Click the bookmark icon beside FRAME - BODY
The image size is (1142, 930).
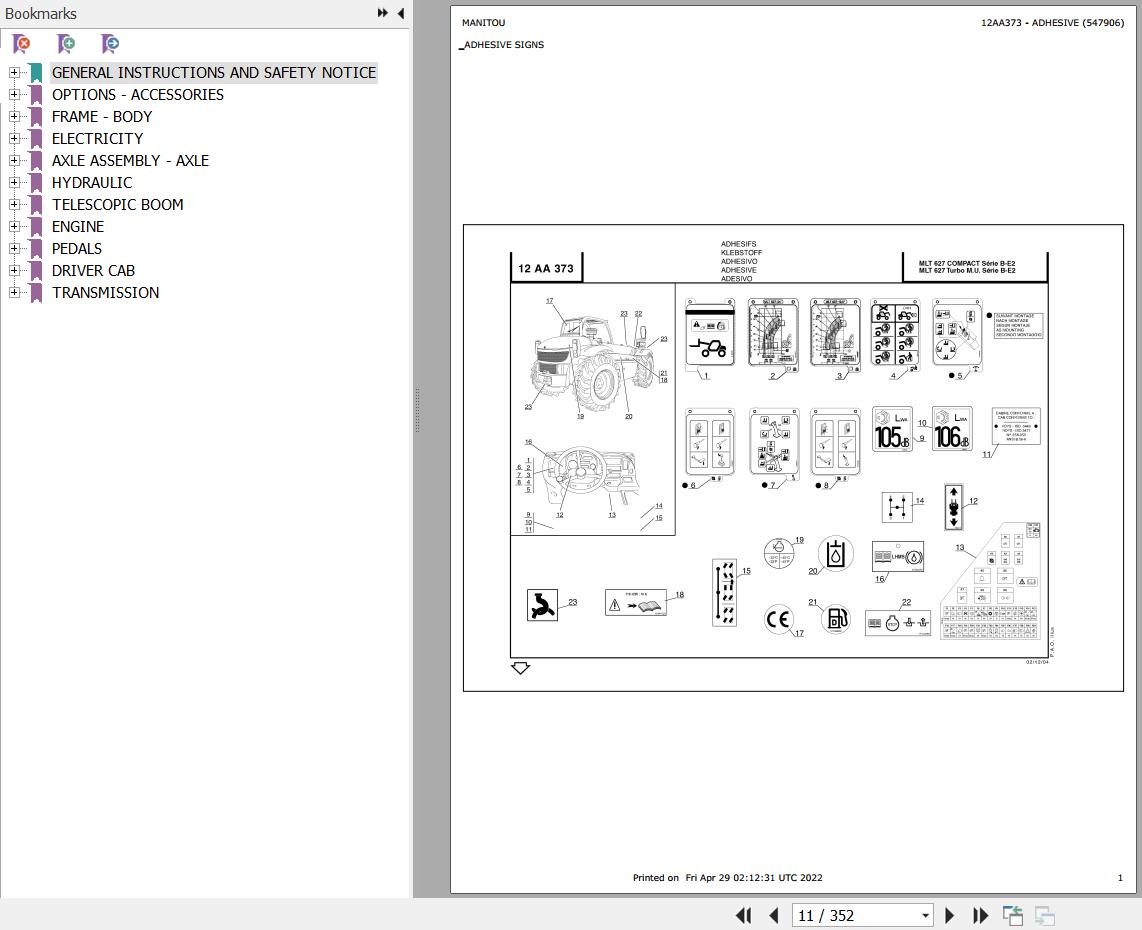[x=36, y=117]
